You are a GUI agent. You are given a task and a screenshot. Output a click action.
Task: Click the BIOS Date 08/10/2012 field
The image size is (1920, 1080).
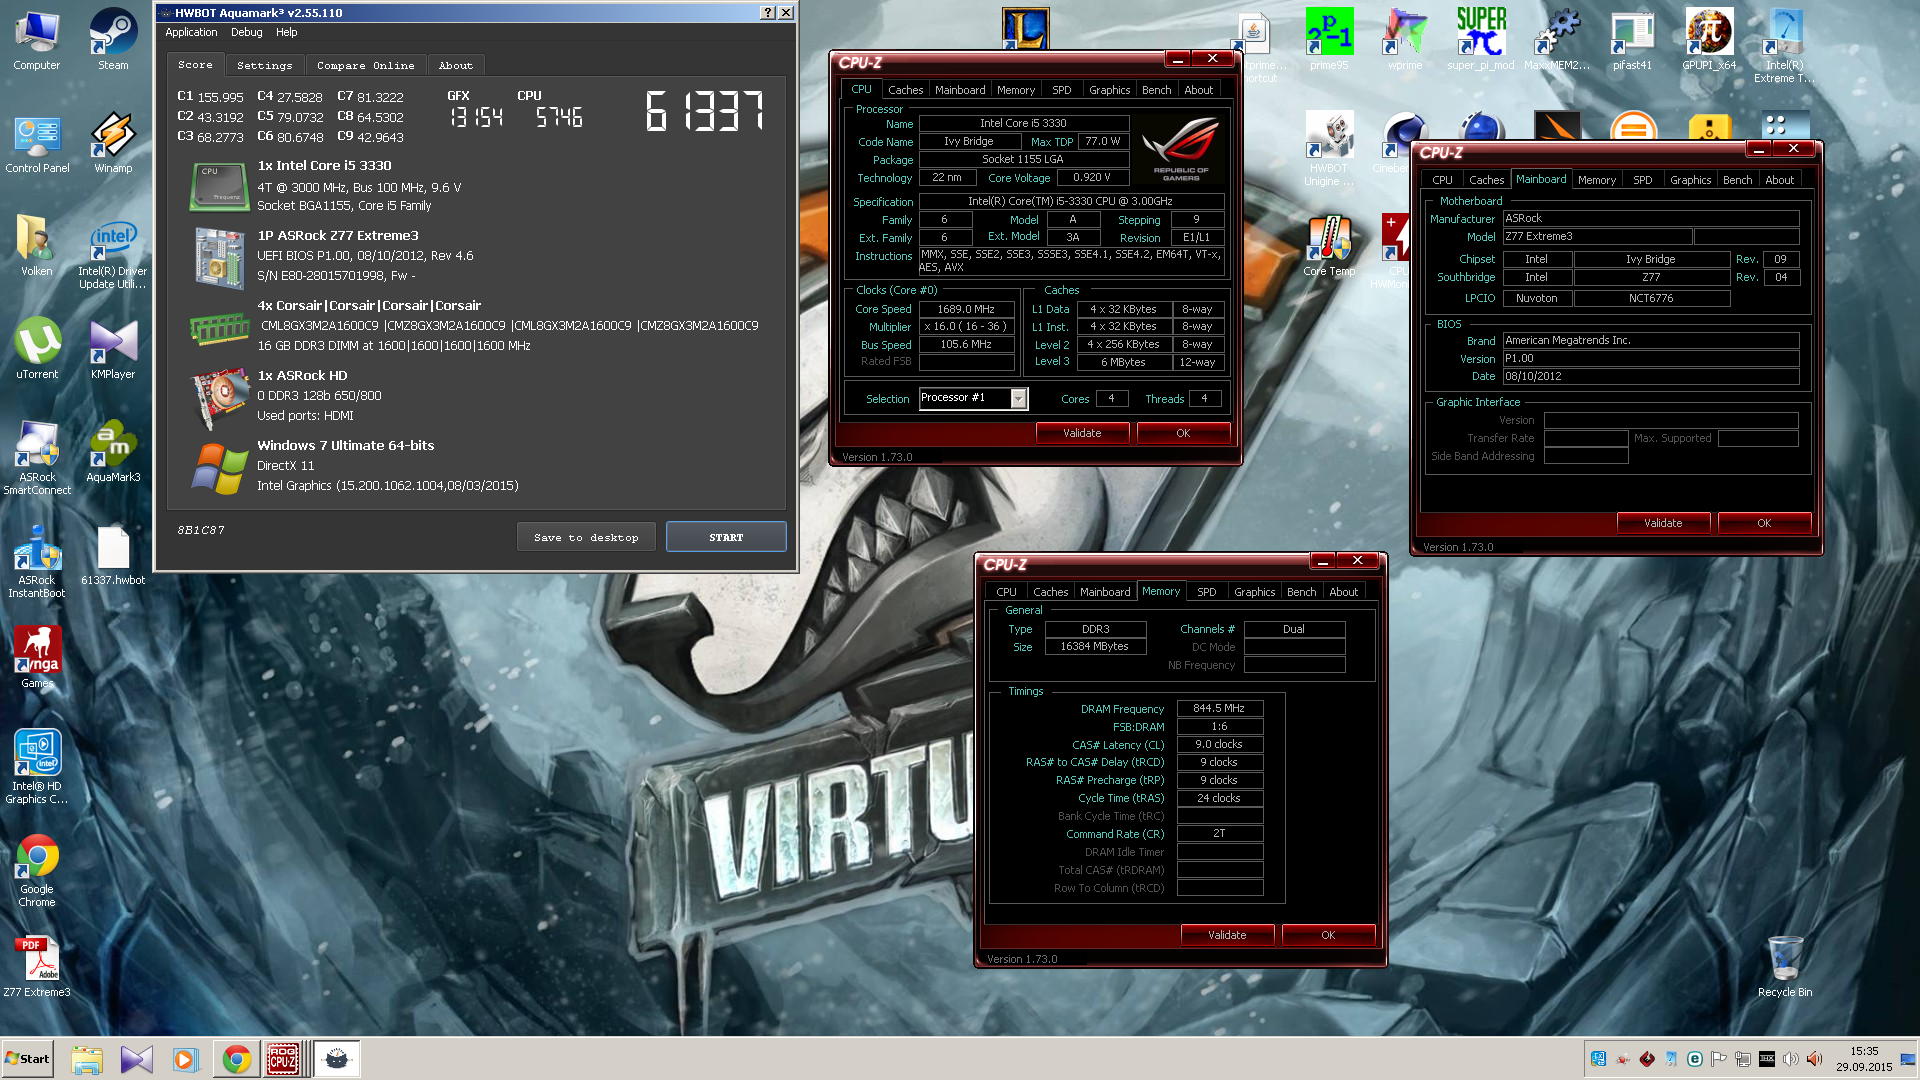pos(1651,377)
